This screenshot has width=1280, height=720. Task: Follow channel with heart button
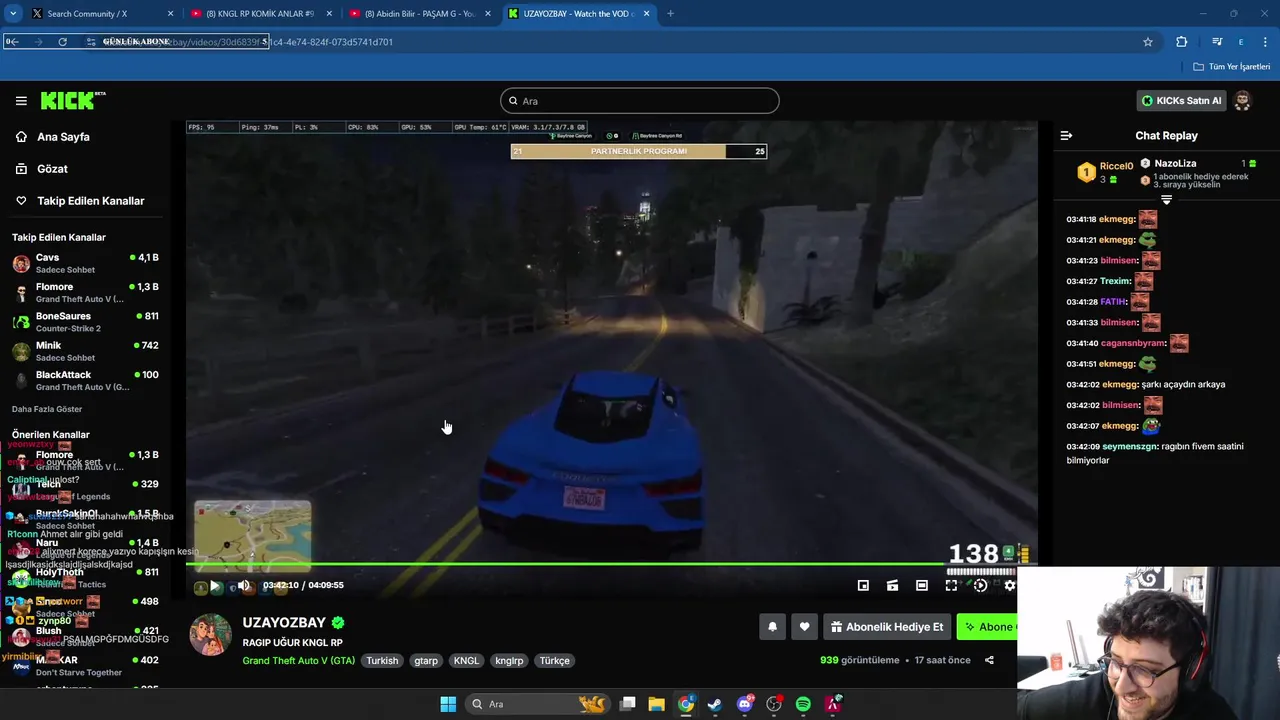coord(804,627)
